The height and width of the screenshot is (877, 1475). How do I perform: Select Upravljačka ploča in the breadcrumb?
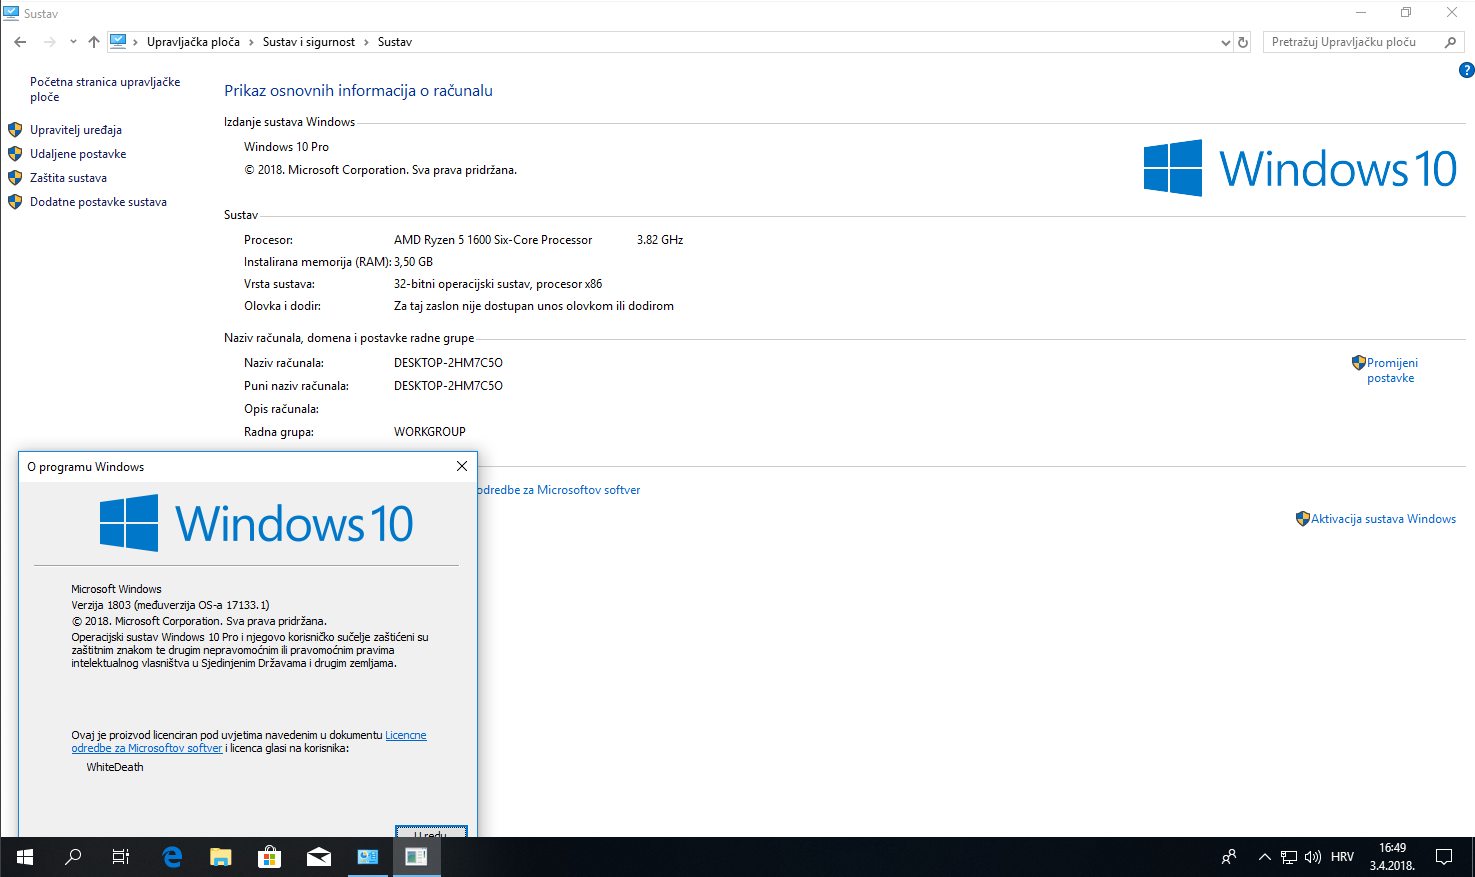[193, 42]
